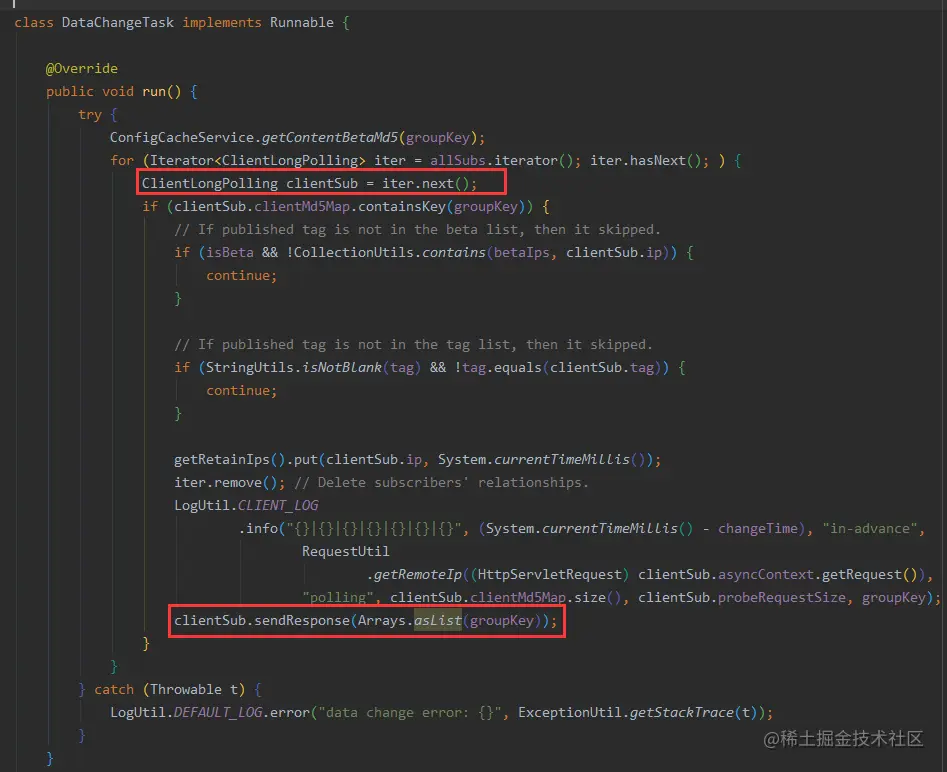Click the .info method call

point(258,528)
